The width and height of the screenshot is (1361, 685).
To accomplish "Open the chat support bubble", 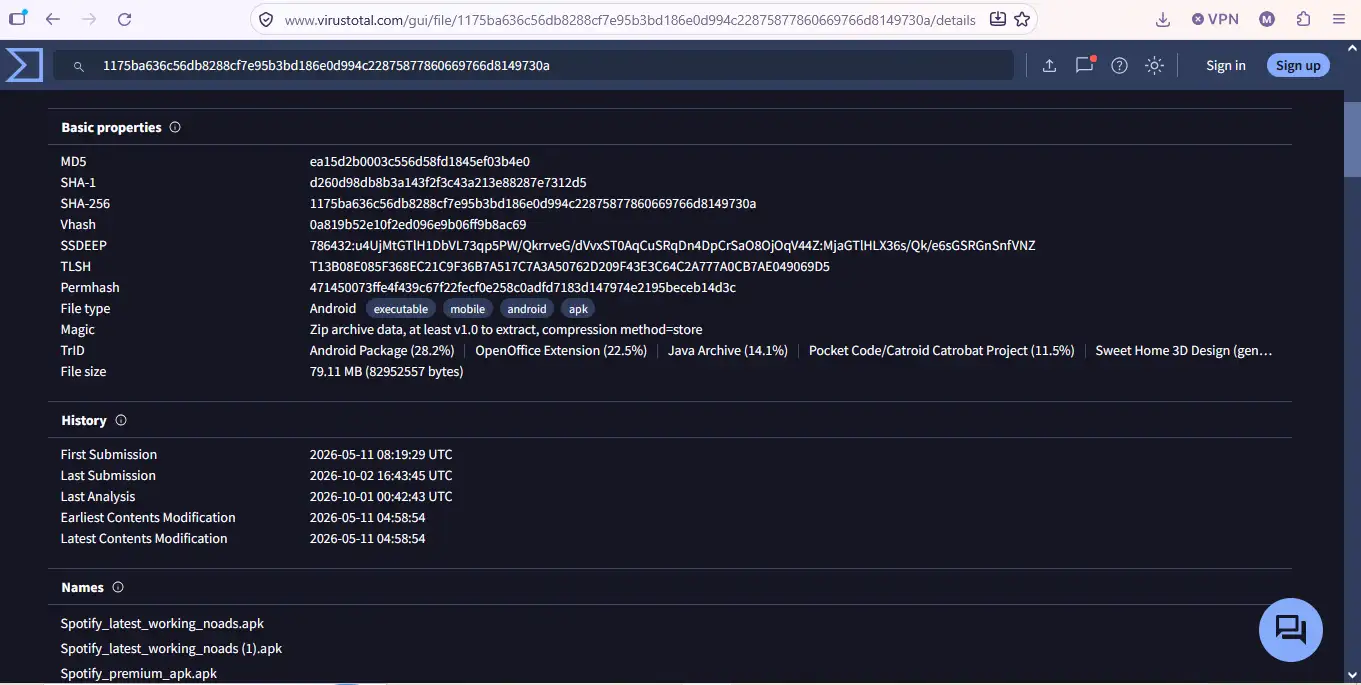I will 1290,629.
